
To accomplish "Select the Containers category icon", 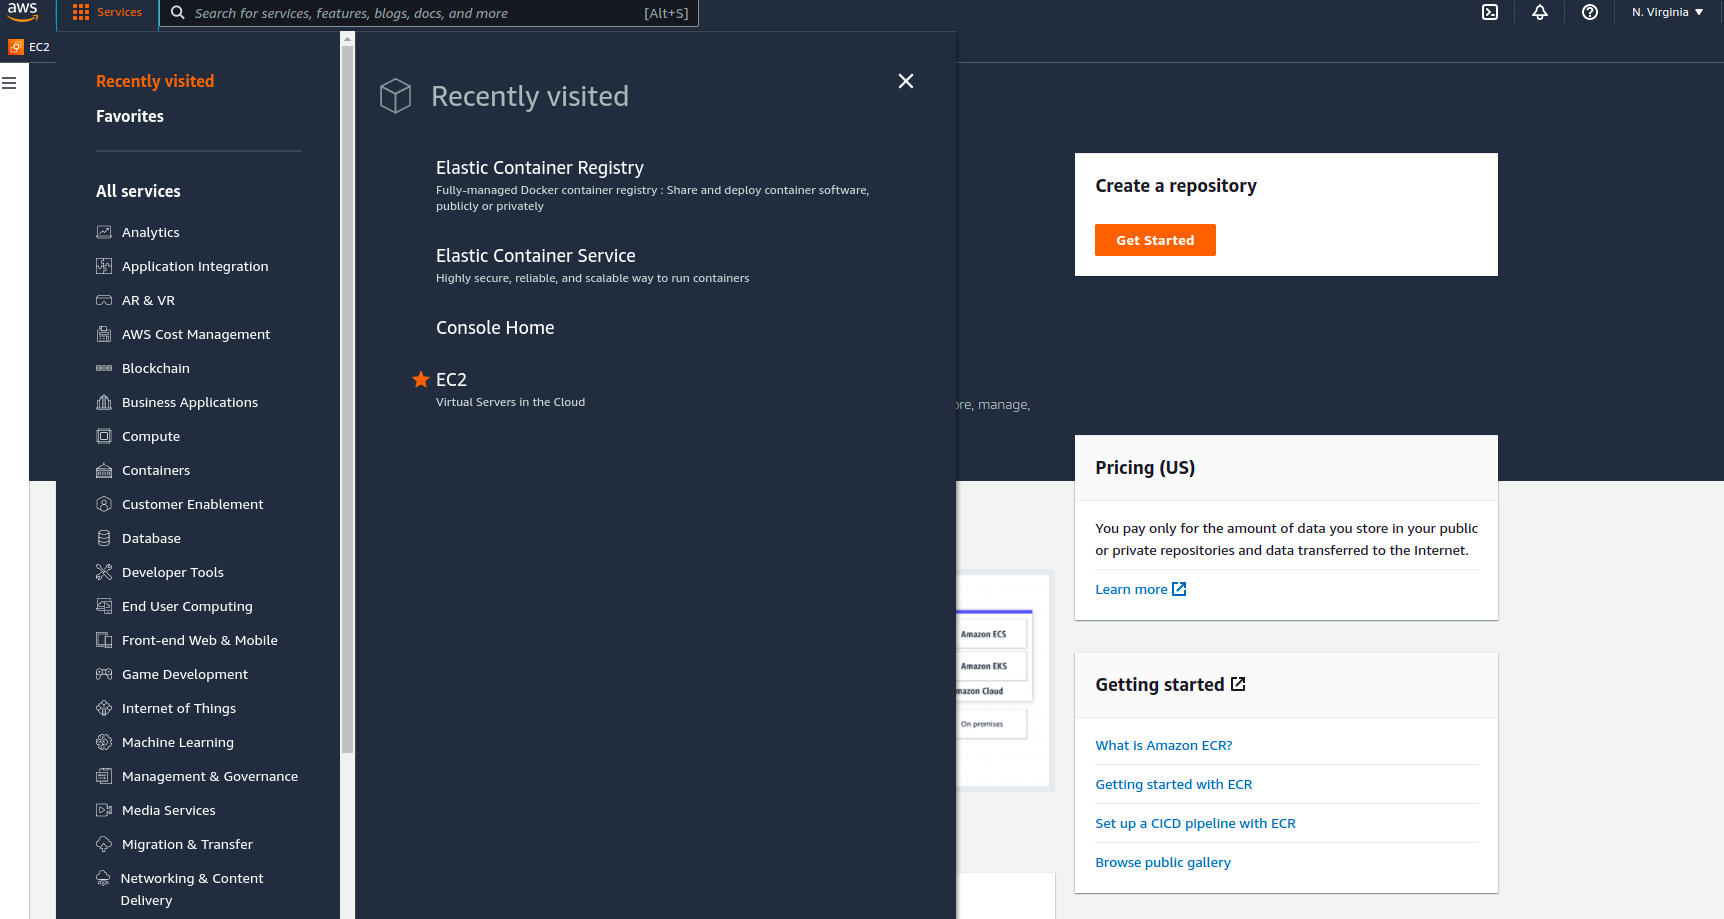I will [105, 470].
